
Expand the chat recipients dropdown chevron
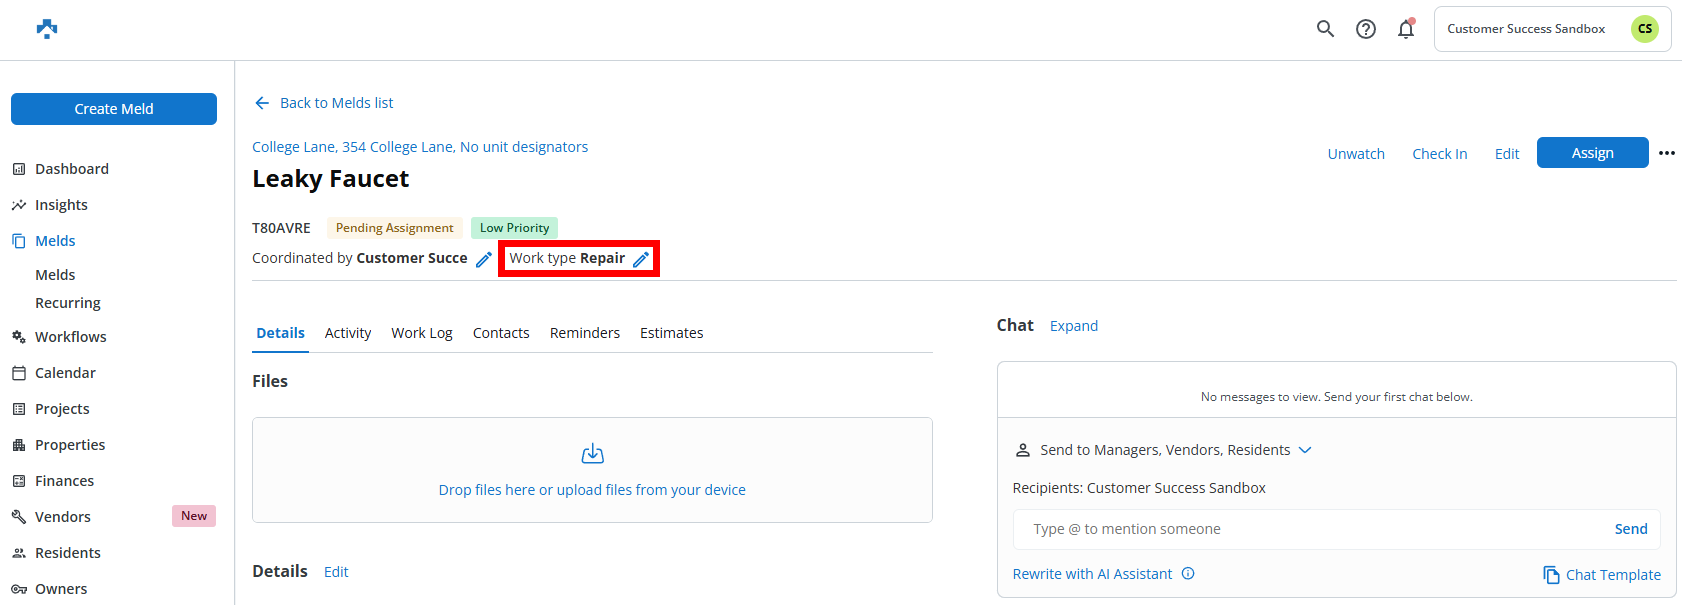pos(1304,450)
